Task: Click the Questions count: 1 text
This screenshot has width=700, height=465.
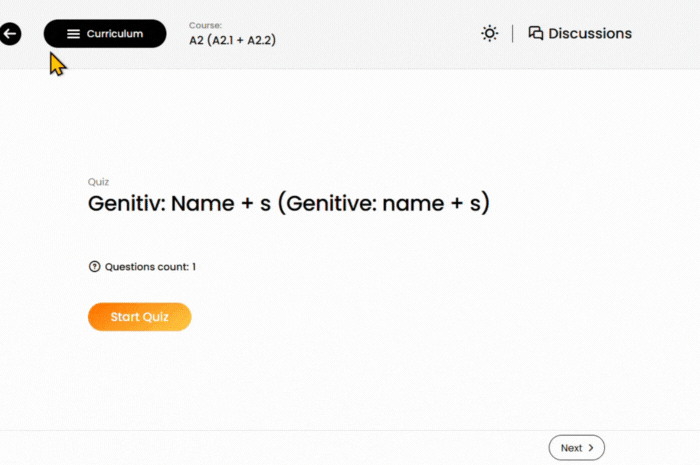Action: click(x=150, y=267)
